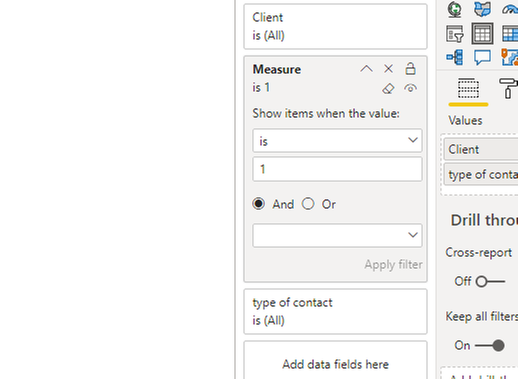The width and height of the screenshot is (518, 379).
Task: Clear the Measure filter with eraser
Action: 388,89
